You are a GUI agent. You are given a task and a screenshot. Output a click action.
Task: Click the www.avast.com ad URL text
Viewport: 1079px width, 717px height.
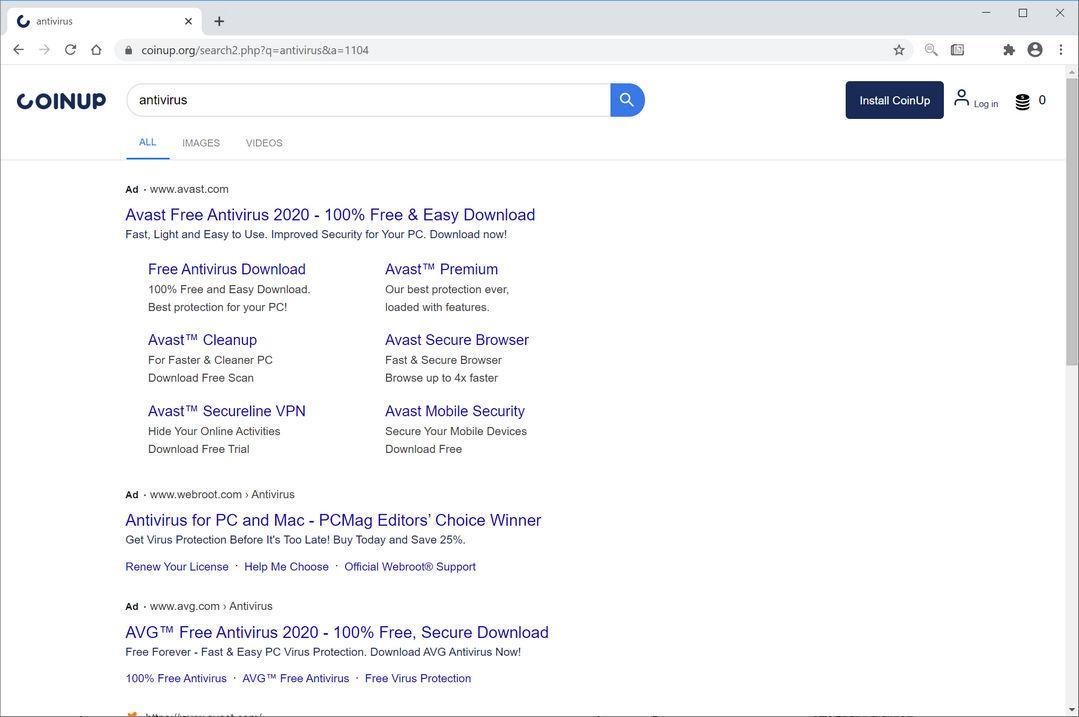click(x=189, y=189)
